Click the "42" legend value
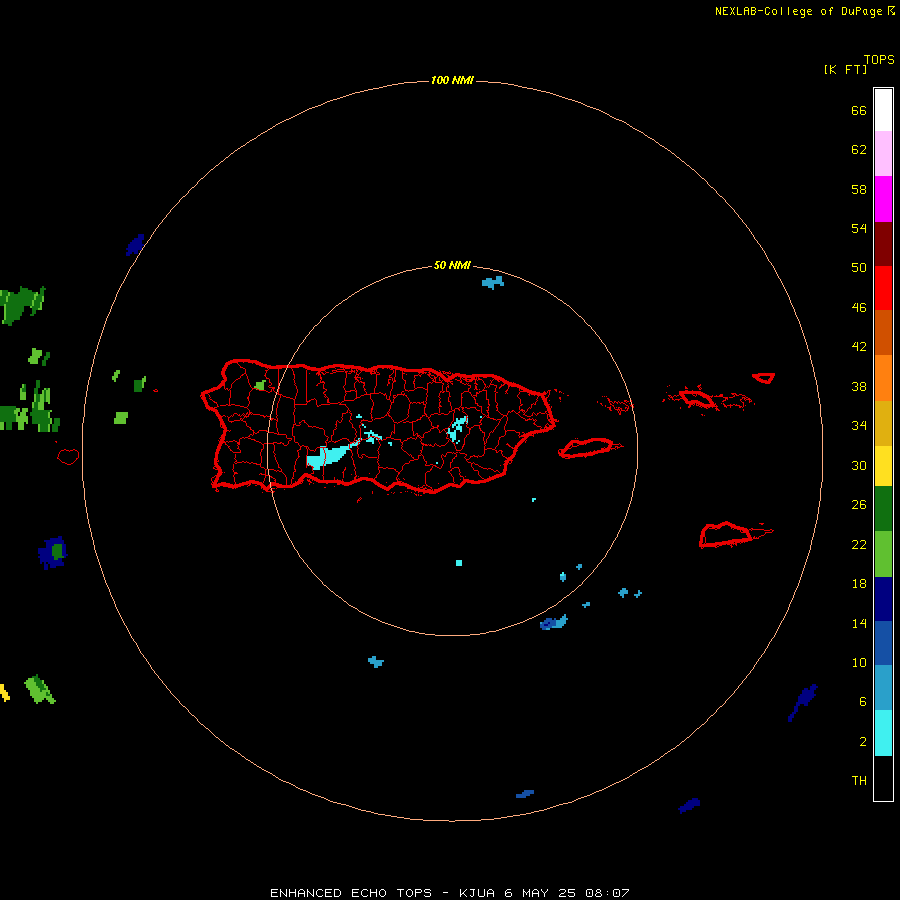Image resolution: width=900 pixels, height=900 pixels. click(859, 346)
